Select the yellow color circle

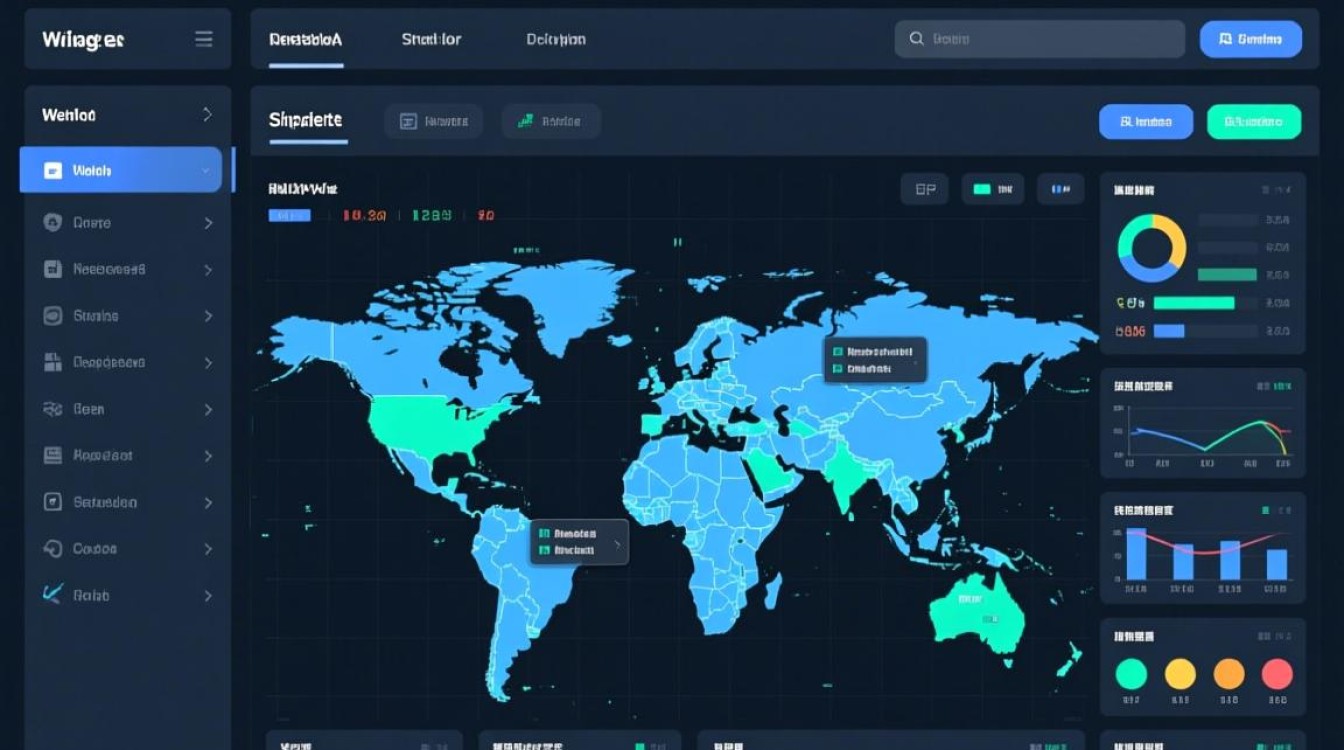[1180, 674]
